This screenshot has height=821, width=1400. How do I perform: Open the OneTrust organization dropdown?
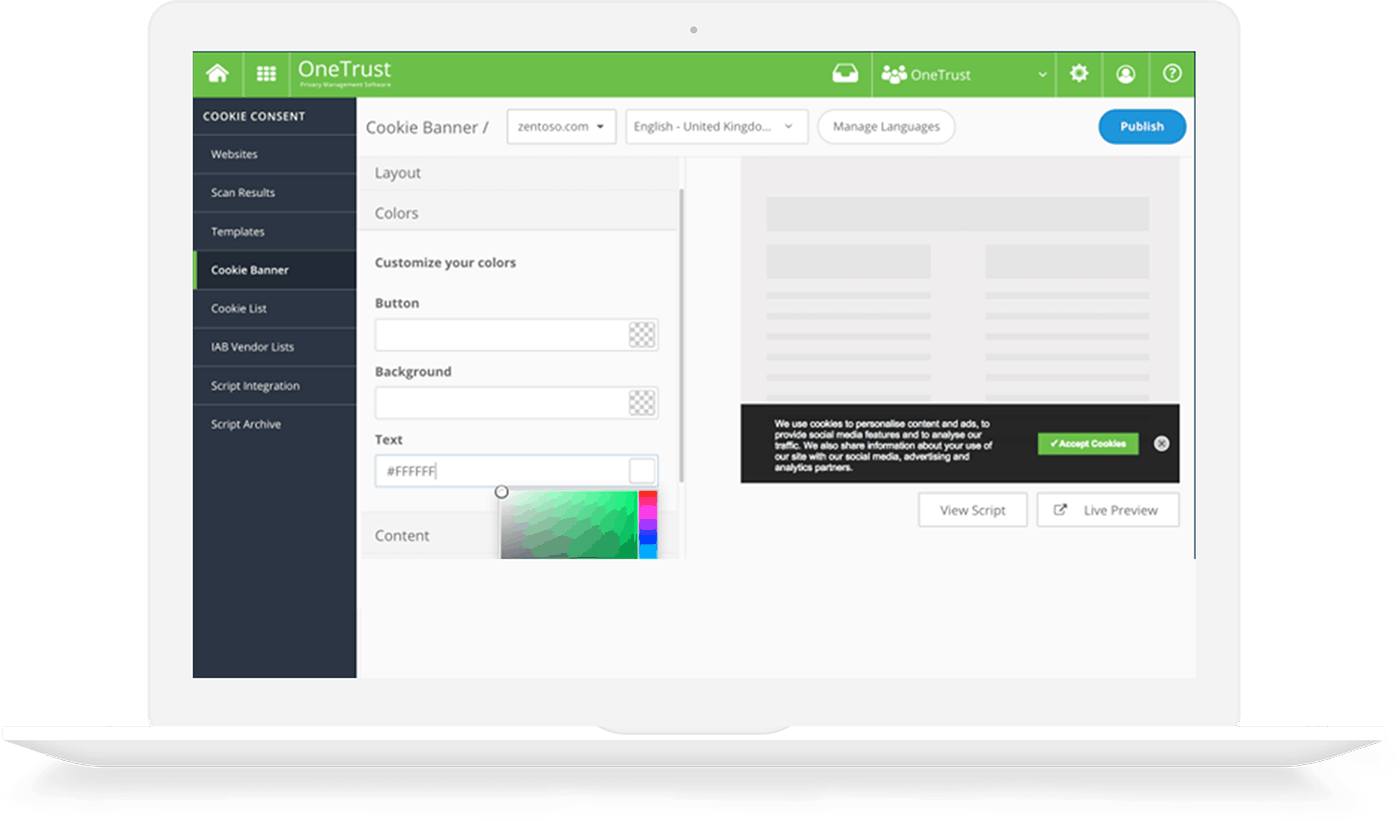pos(964,74)
